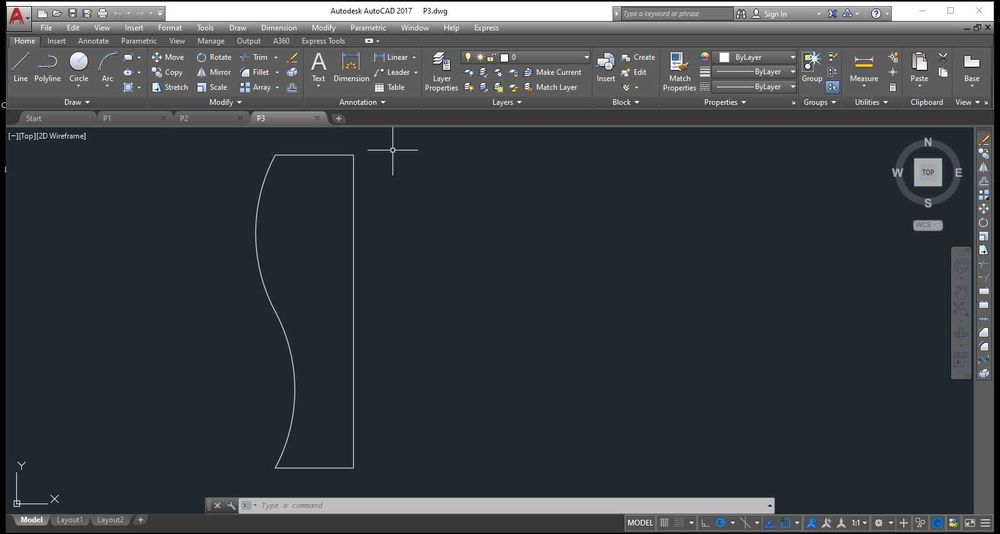1000x534 pixels.
Task: Open the Format menu
Action: coord(170,28)
